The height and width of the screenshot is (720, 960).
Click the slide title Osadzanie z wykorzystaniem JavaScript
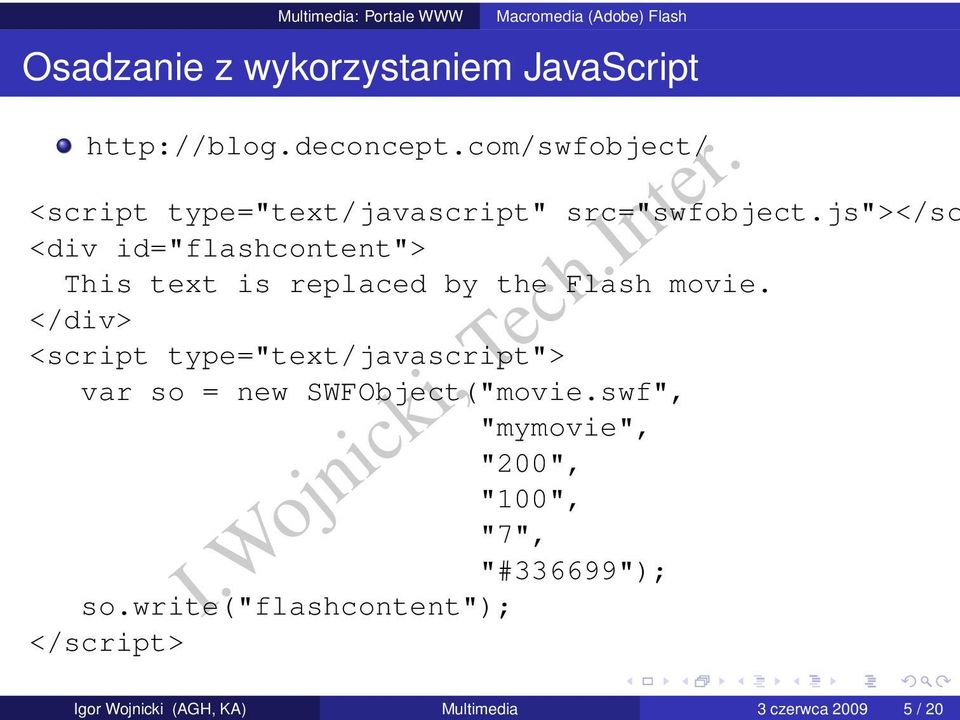point(360,67)
